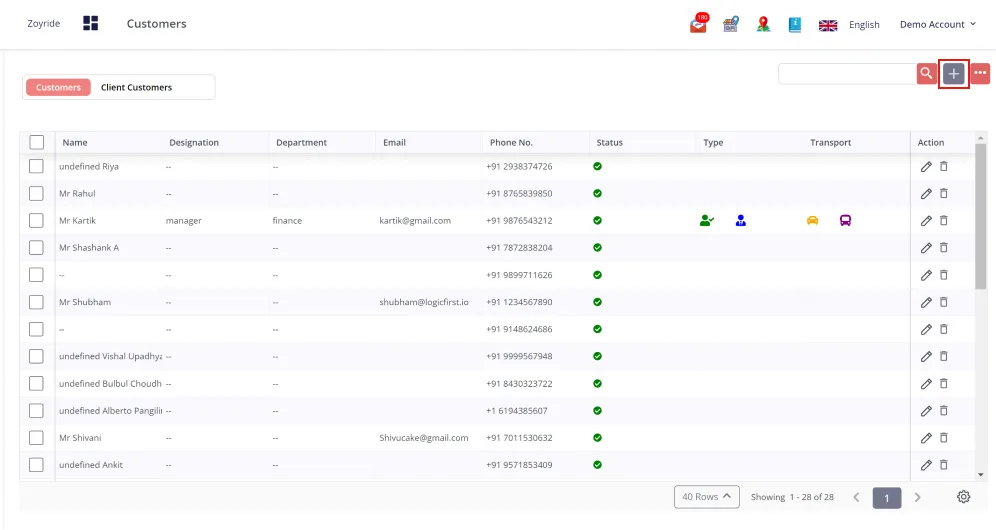Click the scrollbar down arrow
The width and height of the screenshot is (996, 530).
coord(981,475)
